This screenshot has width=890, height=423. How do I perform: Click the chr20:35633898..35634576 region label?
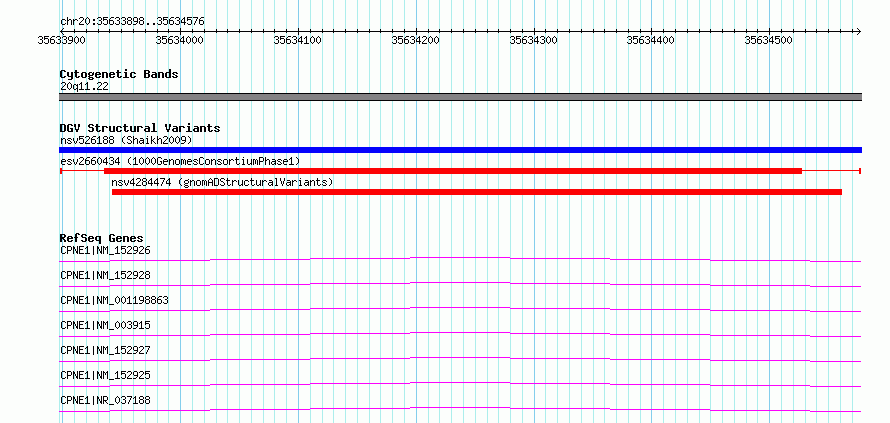click(132, 22)
